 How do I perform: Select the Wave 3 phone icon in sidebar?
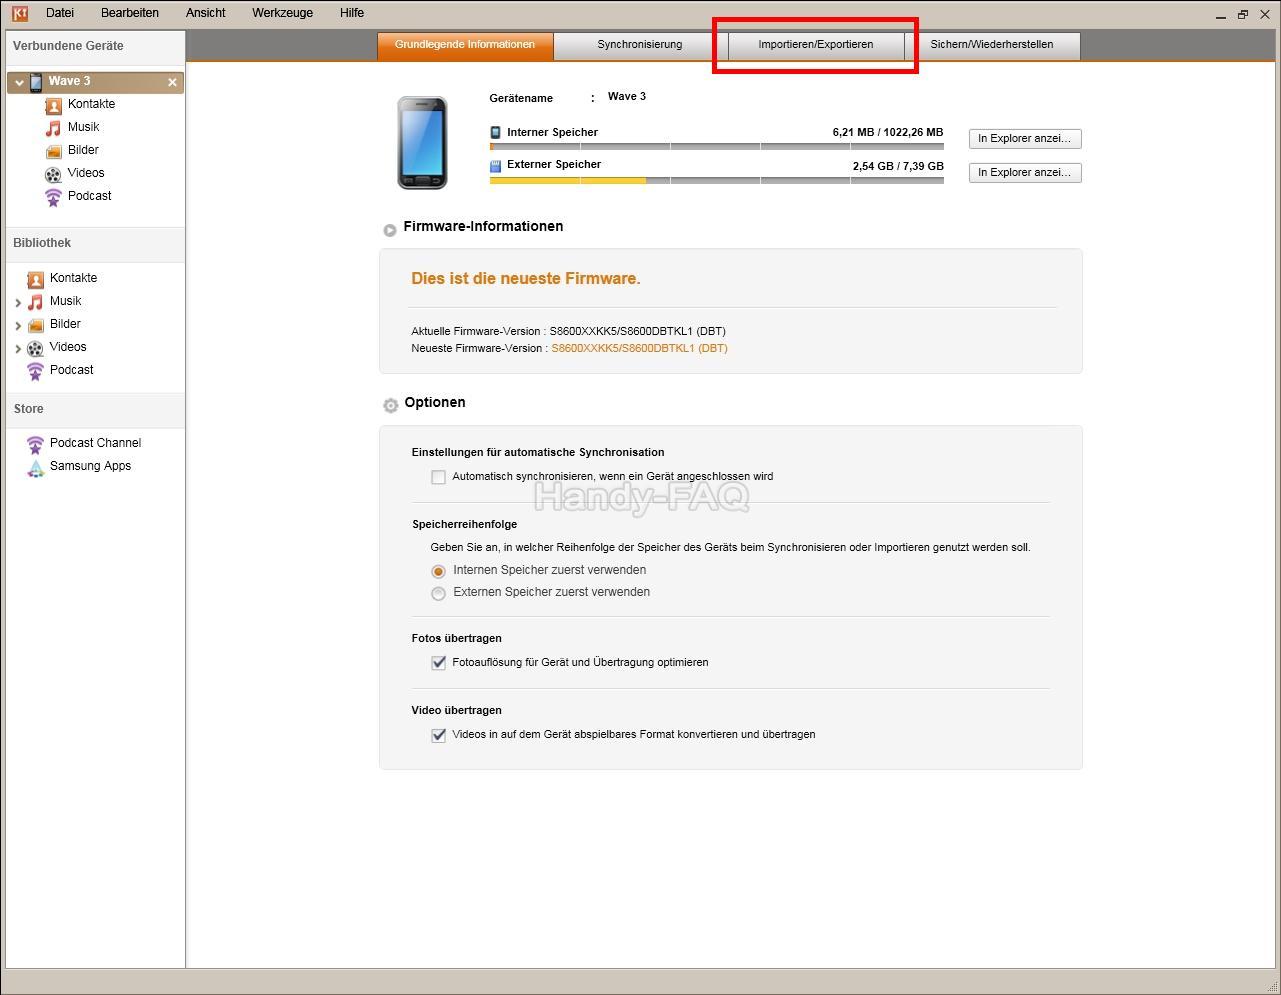36,82
